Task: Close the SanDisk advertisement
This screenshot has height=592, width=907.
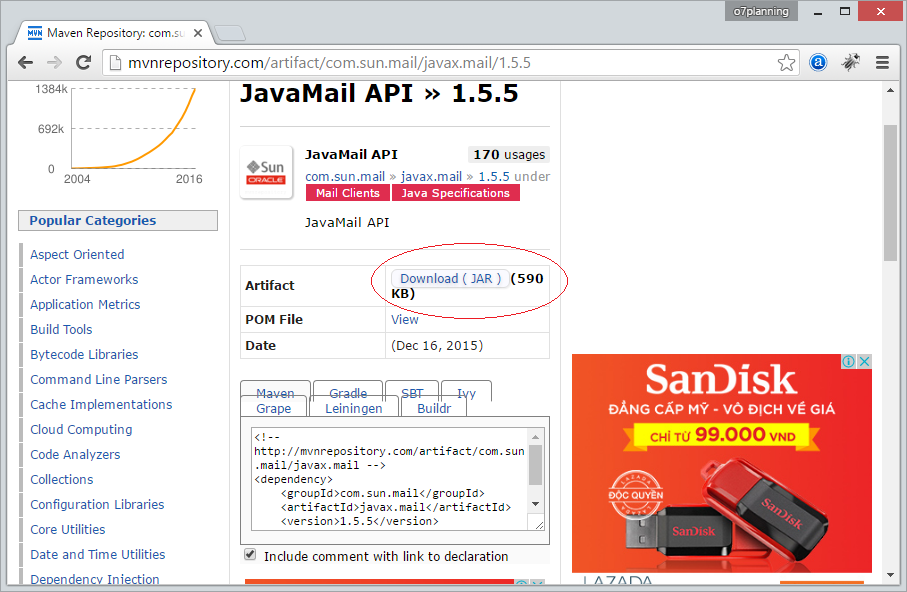Action: (x=864, y=362)
